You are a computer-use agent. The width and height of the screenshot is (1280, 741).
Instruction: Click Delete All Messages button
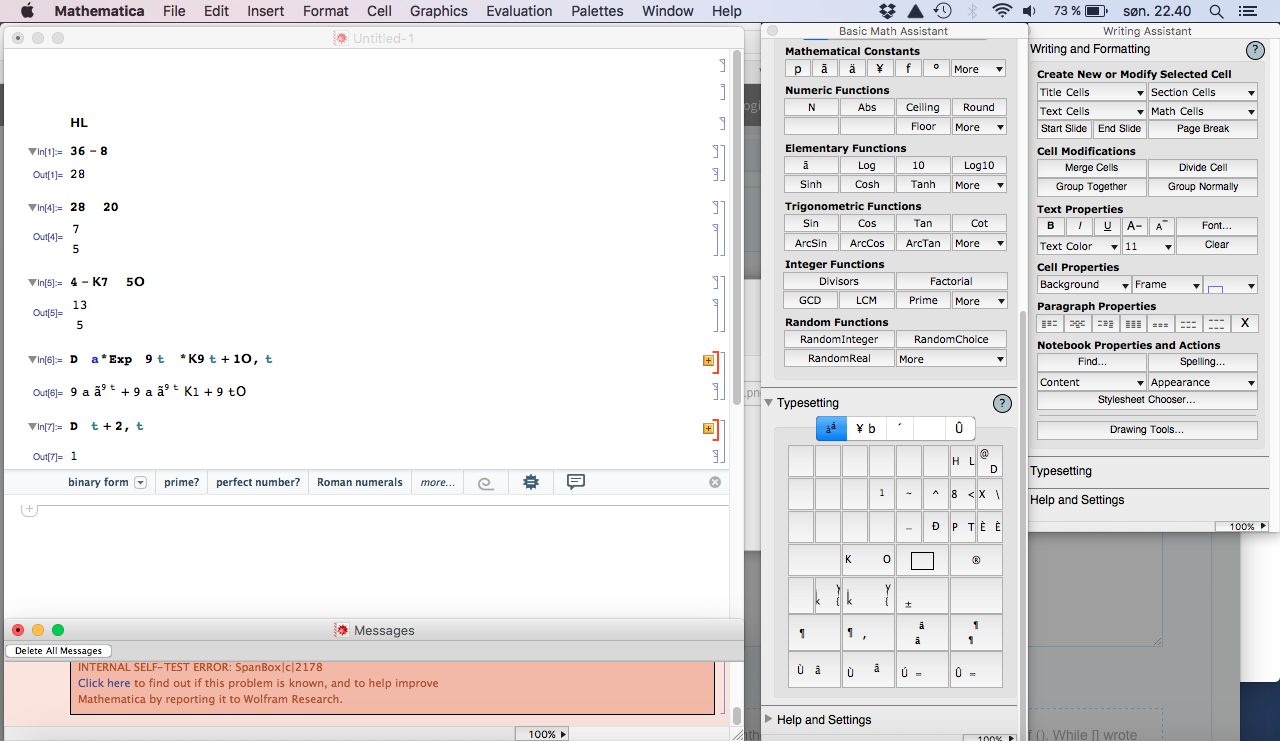[x=58, y=651]
